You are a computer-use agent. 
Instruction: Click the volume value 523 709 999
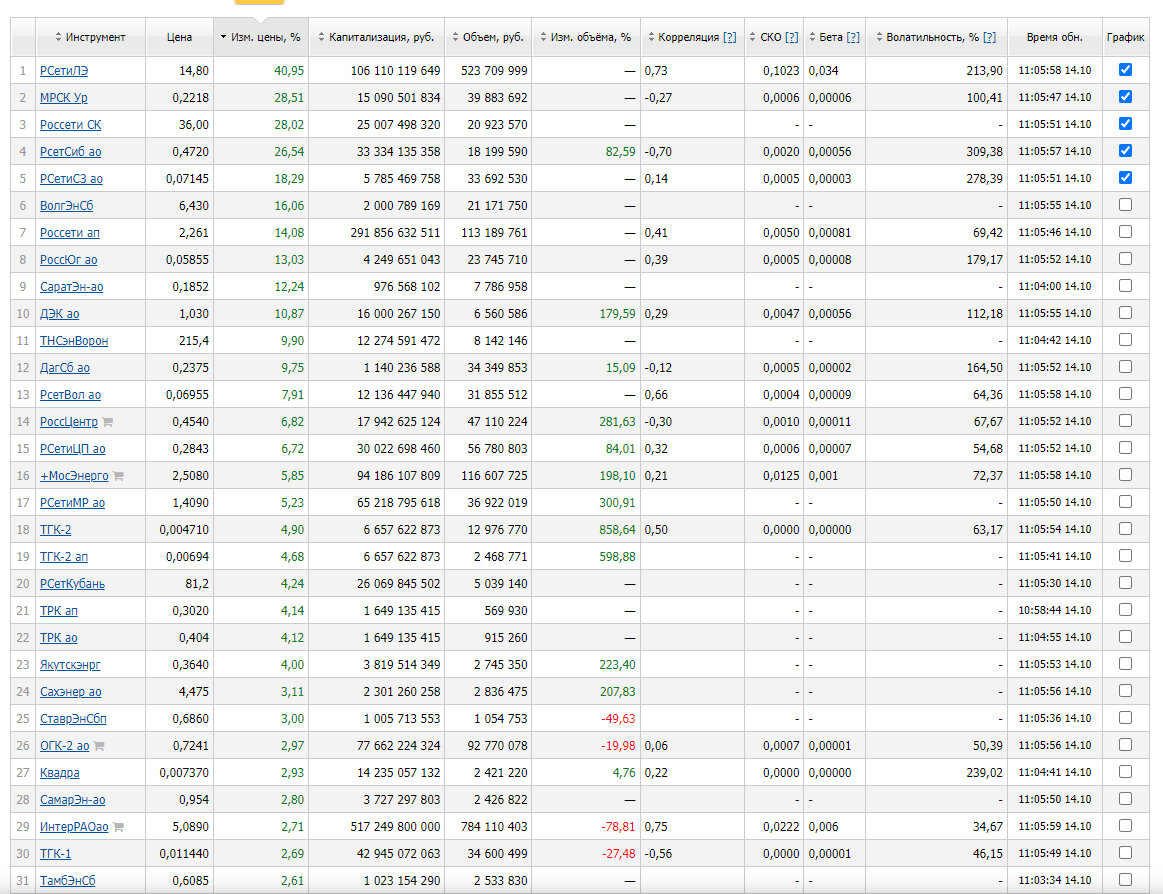coord(494,71)
